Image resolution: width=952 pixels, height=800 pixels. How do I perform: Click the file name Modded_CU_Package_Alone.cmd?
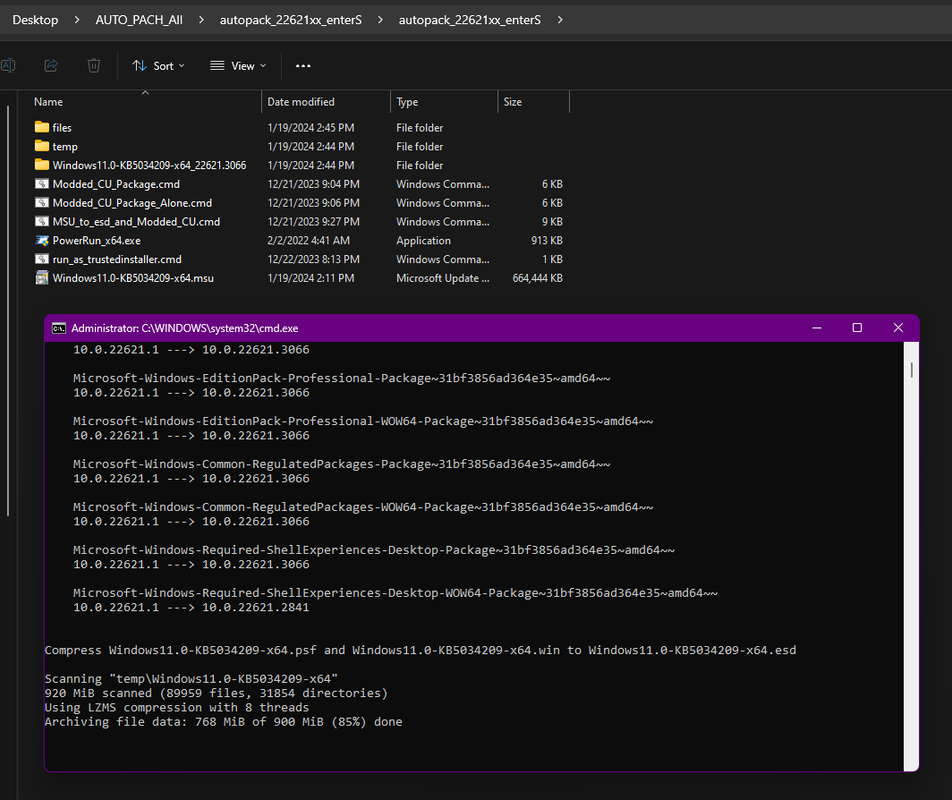[132, 203]
